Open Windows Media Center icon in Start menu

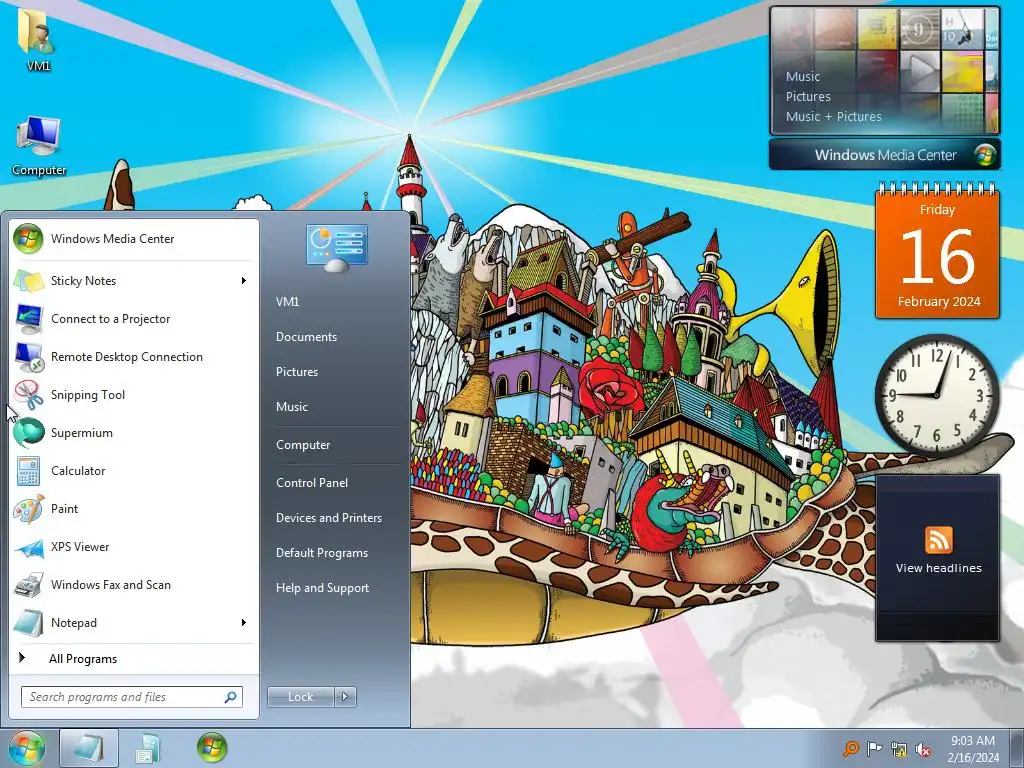(28, 239)
